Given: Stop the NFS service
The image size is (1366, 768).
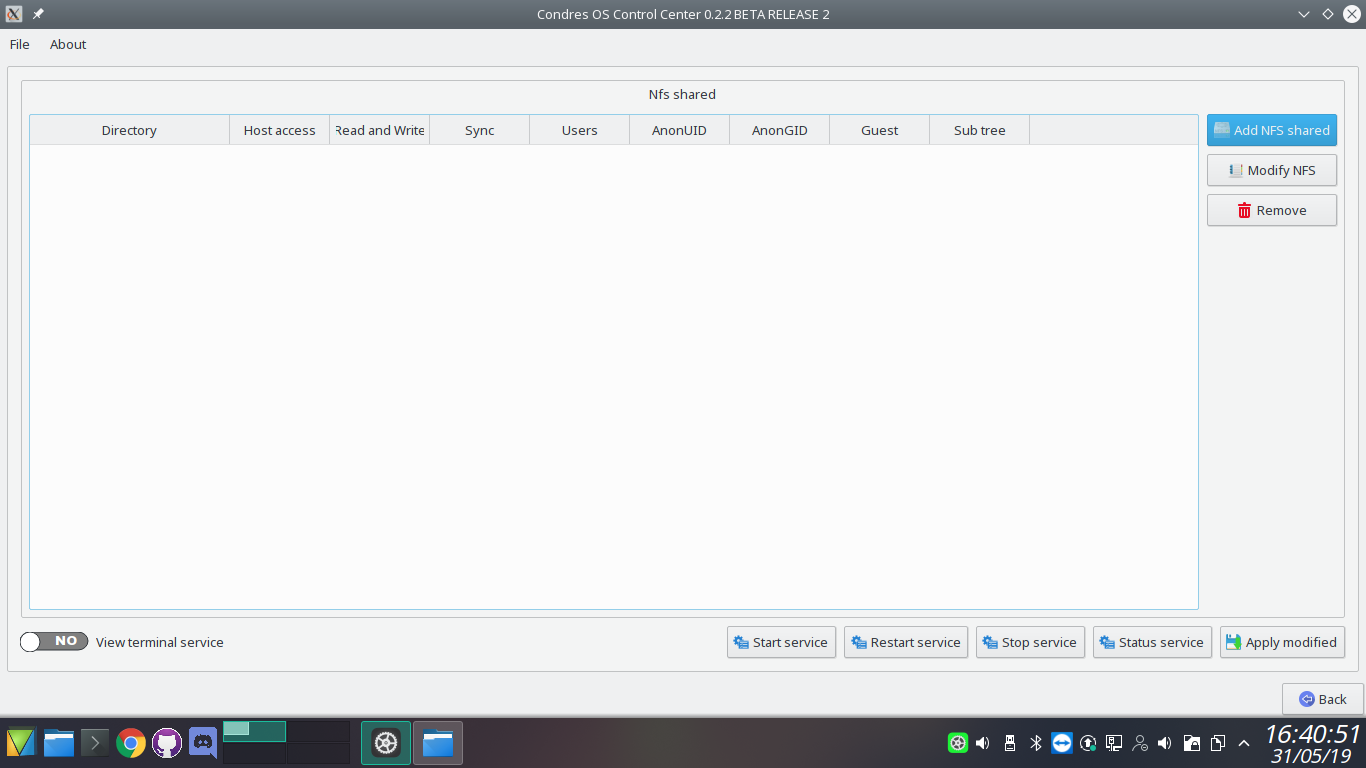Looking at the screenshot, I should tap(1030, 642).
